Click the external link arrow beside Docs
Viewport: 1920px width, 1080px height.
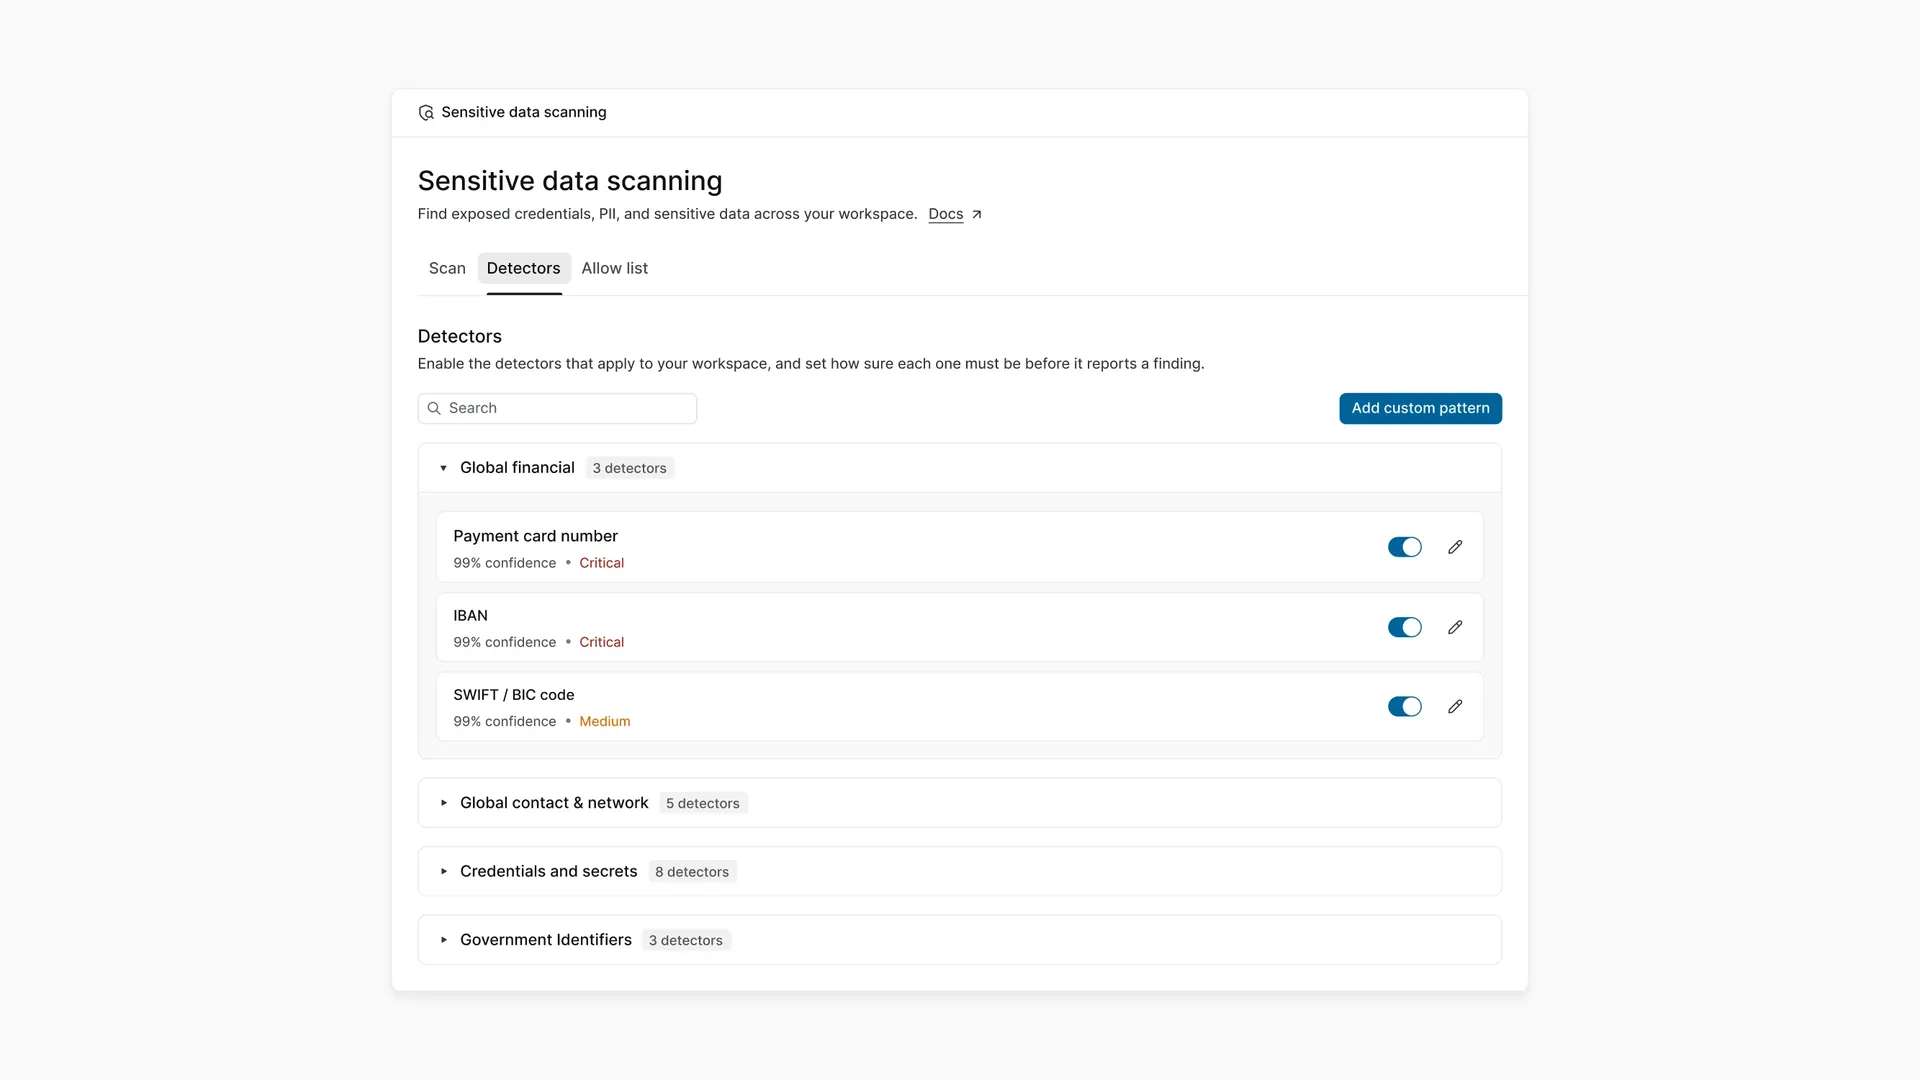(977, 214)
